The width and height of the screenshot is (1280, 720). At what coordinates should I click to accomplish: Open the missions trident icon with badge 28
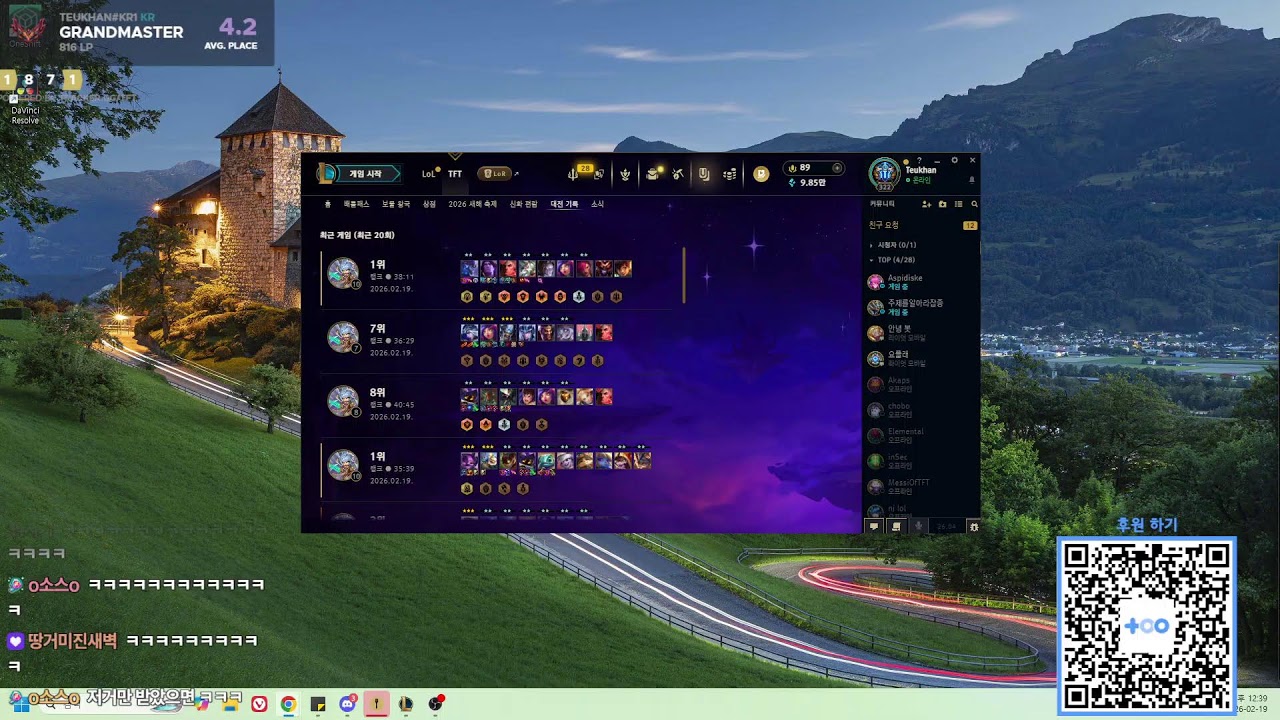pyautogui.click(x=573, y=174)
